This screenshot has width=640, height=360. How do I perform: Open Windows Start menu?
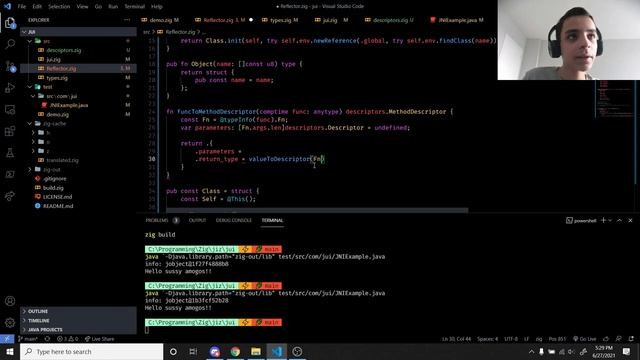coord(10,351)
